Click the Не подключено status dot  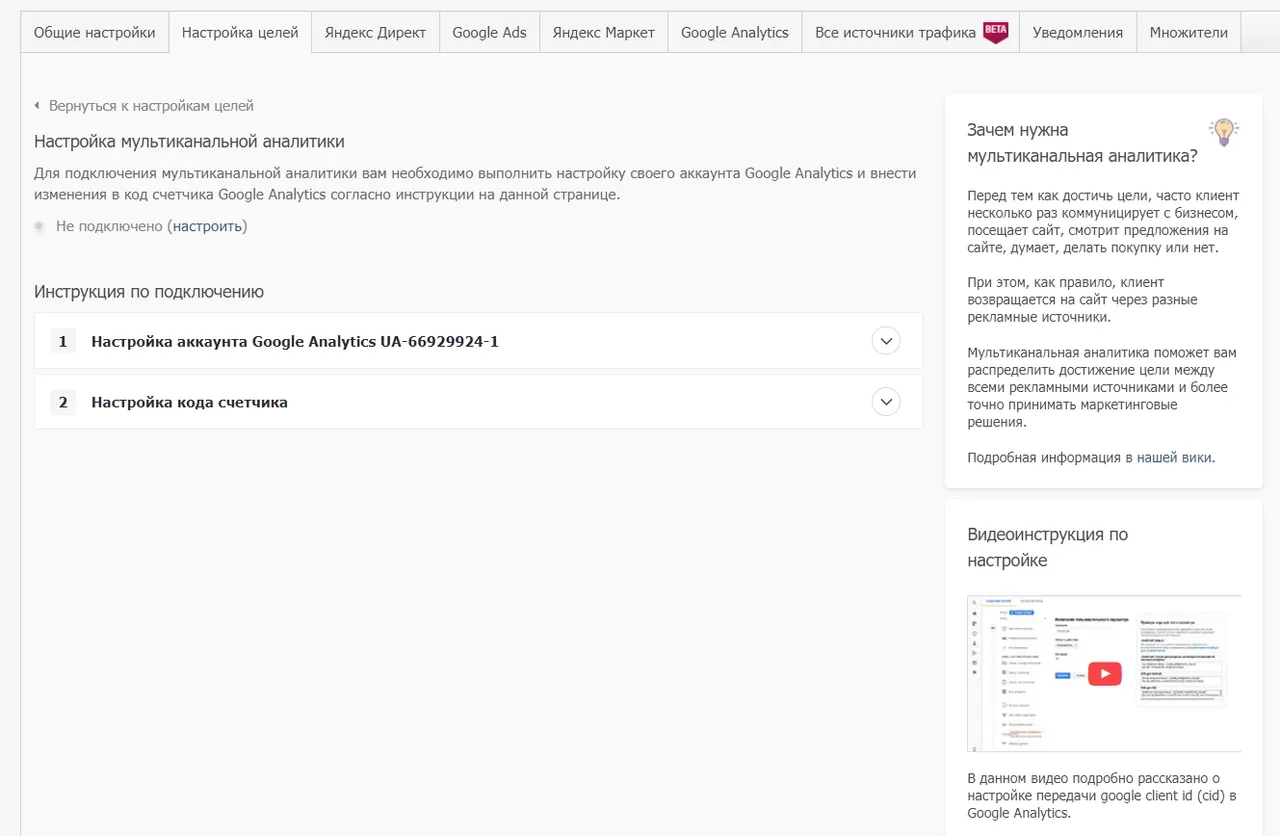tap(39, 226)
